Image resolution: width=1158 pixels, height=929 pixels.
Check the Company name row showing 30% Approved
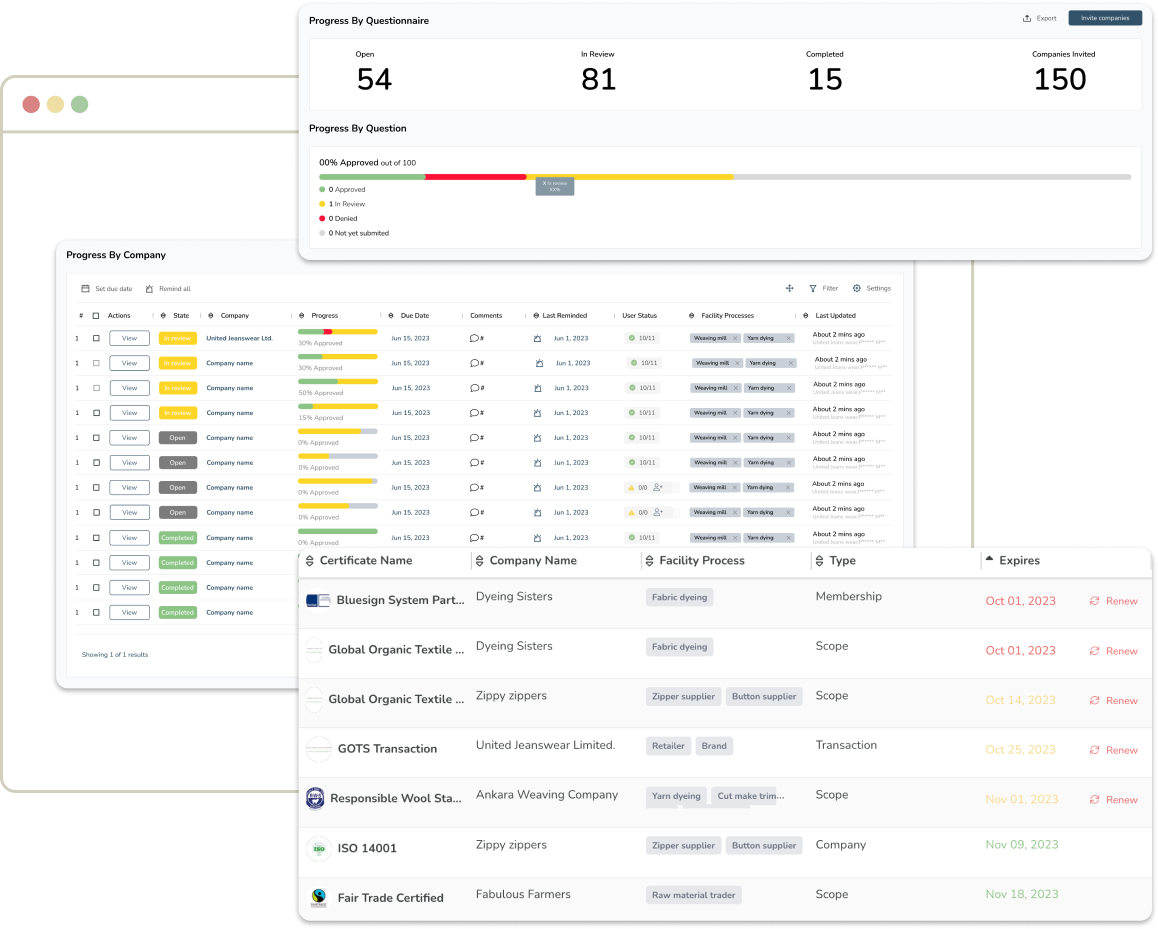point(96,363)
